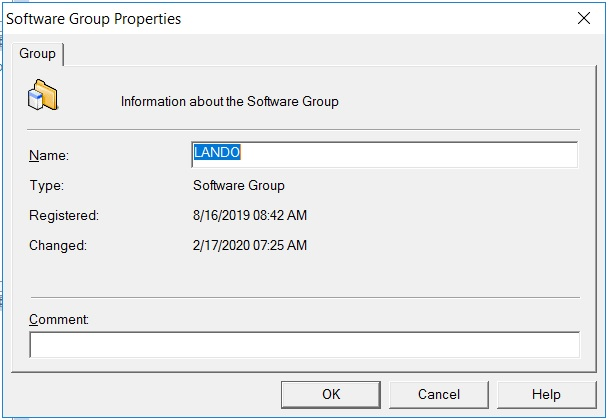Click the Registered: label
609x420 pixels.
pos(64,215)
